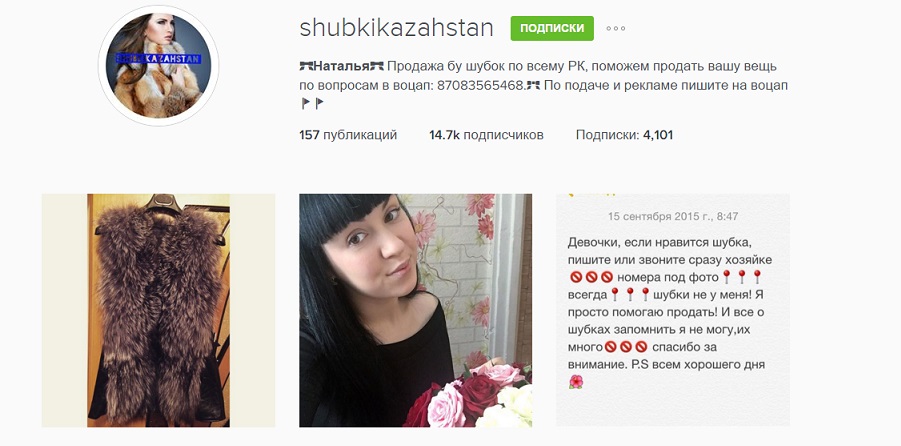Click the bow emoji after the phone number
This screenshot has width=901, height=446.
(x=533, y=86)
